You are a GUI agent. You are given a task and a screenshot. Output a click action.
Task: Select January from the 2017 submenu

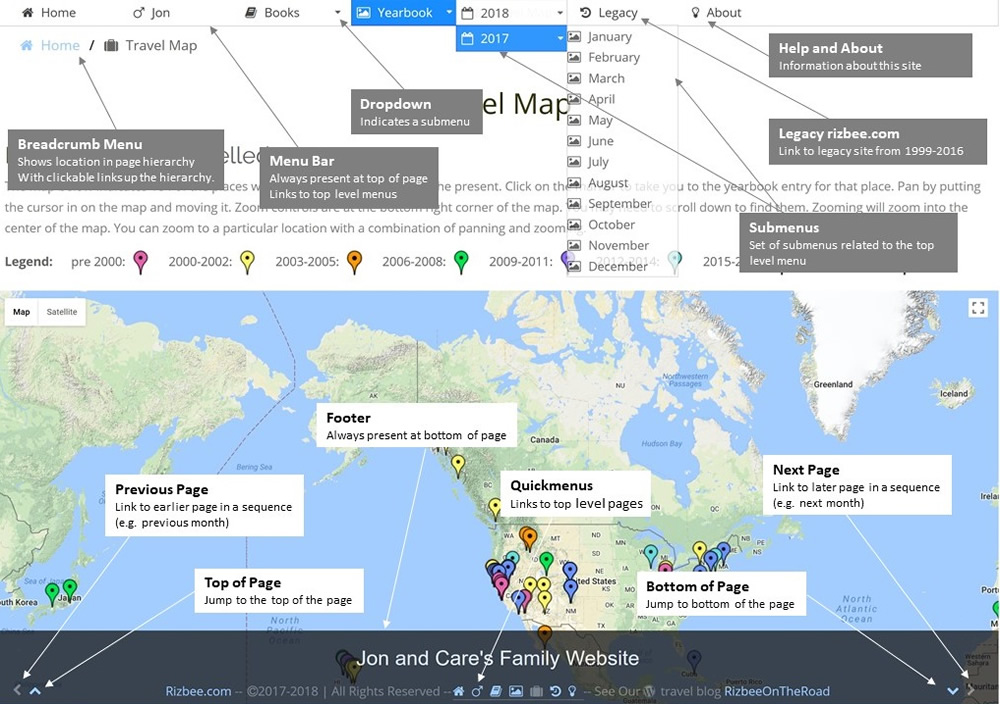[x=600, y=37]
